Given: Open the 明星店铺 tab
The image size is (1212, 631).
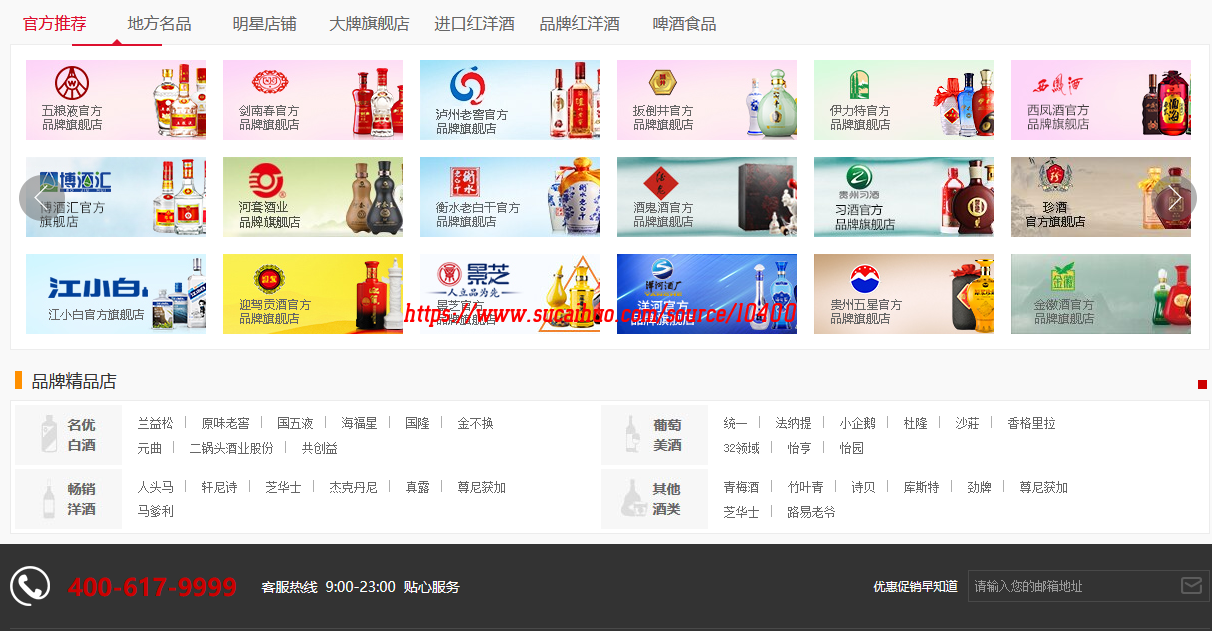Looking at the screenshot, I should coord(265,24).
